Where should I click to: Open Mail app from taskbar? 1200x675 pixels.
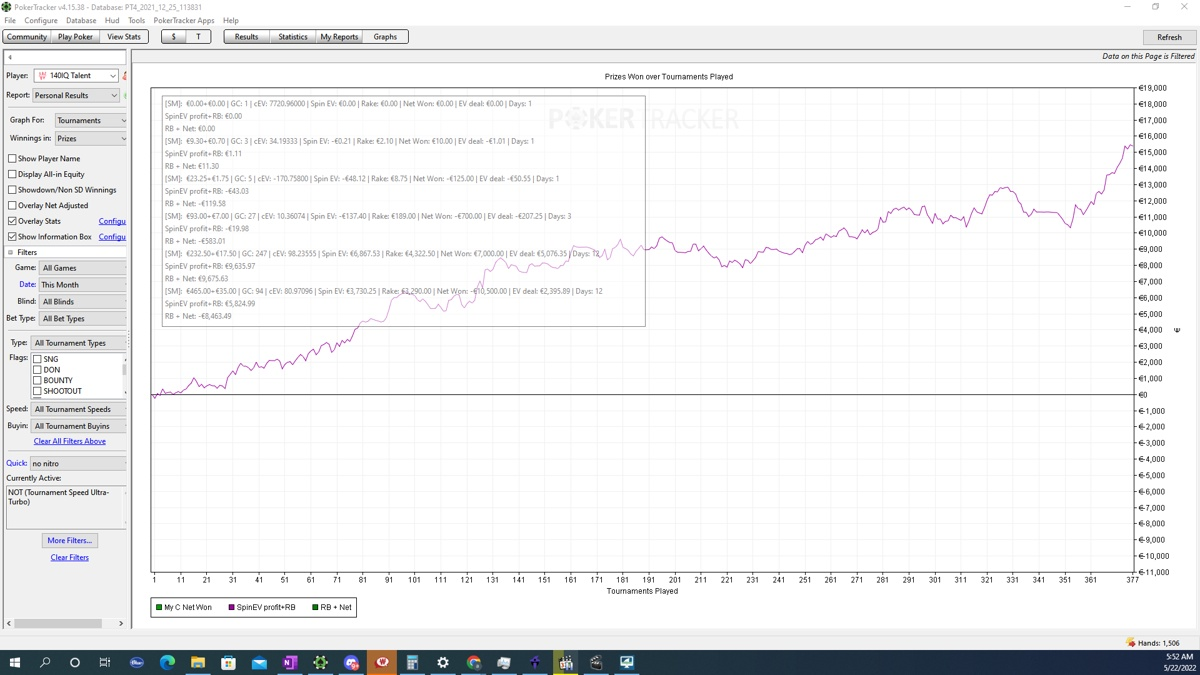click(259, 662)
